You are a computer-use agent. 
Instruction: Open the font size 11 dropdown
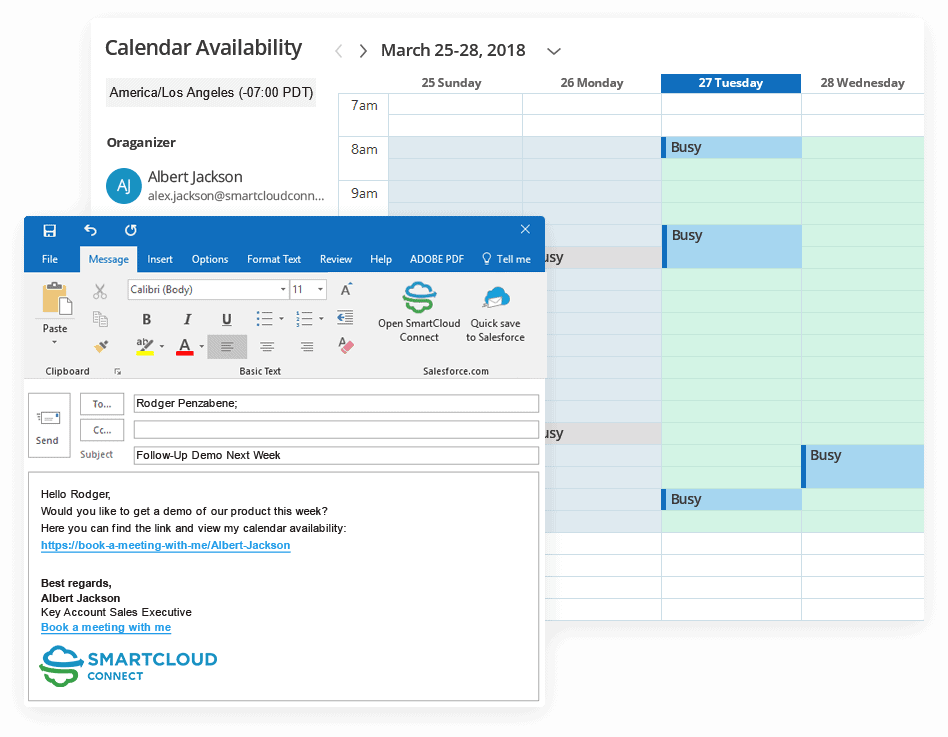[320, 290]
